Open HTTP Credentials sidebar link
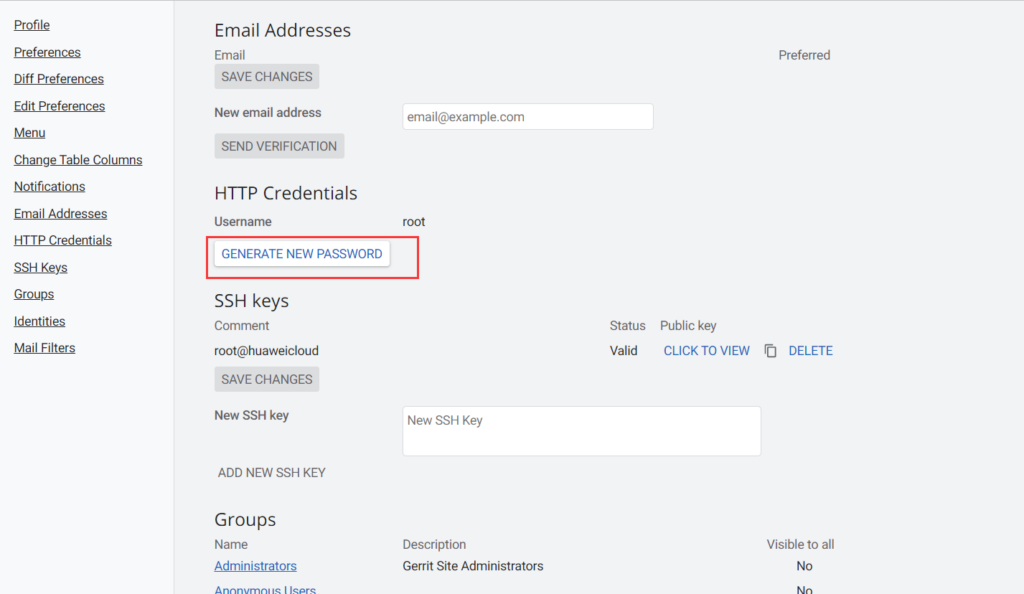This screenshot has width=1024, height=594. [63, 240]
